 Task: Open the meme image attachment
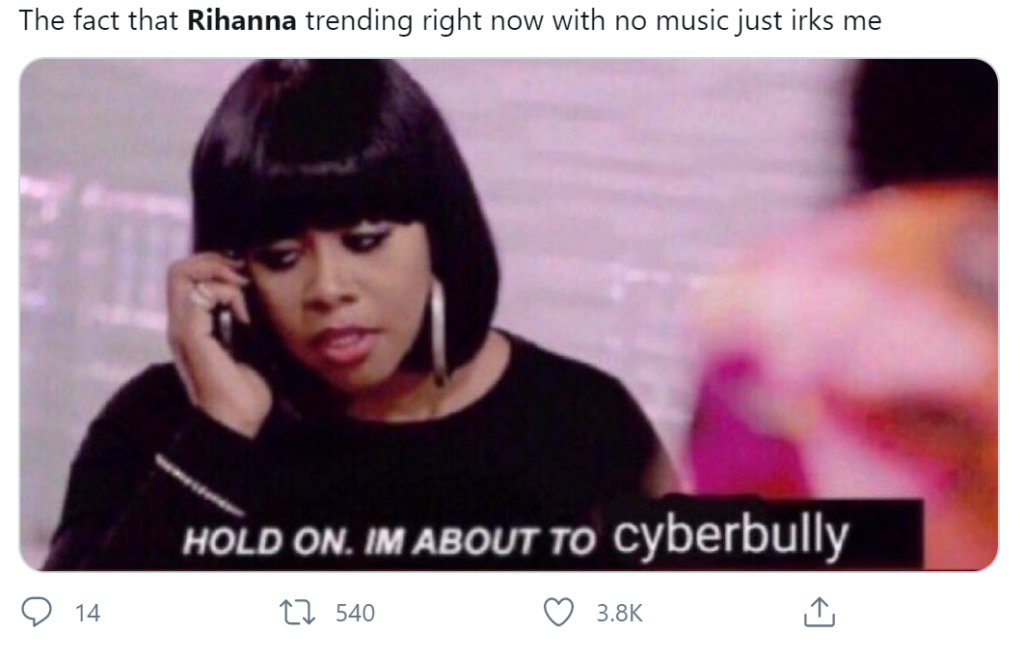pyautogui.click(x=508, y=315)
